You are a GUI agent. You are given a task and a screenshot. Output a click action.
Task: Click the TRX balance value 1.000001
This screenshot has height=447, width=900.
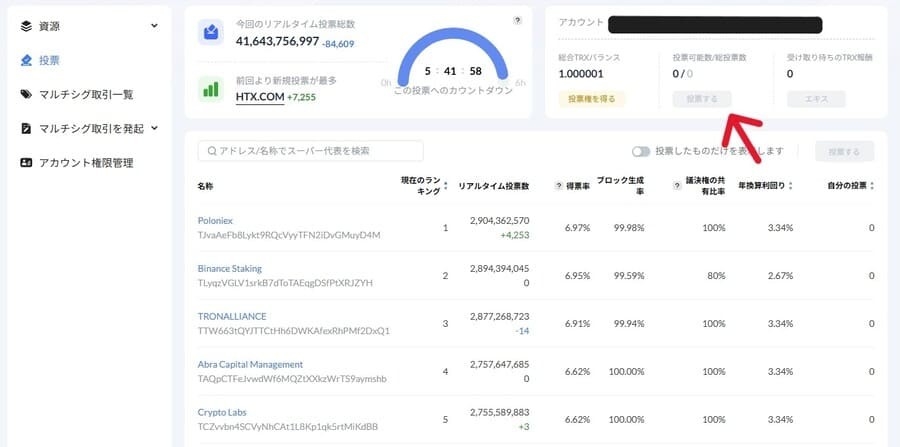click(x=581, y=74)
